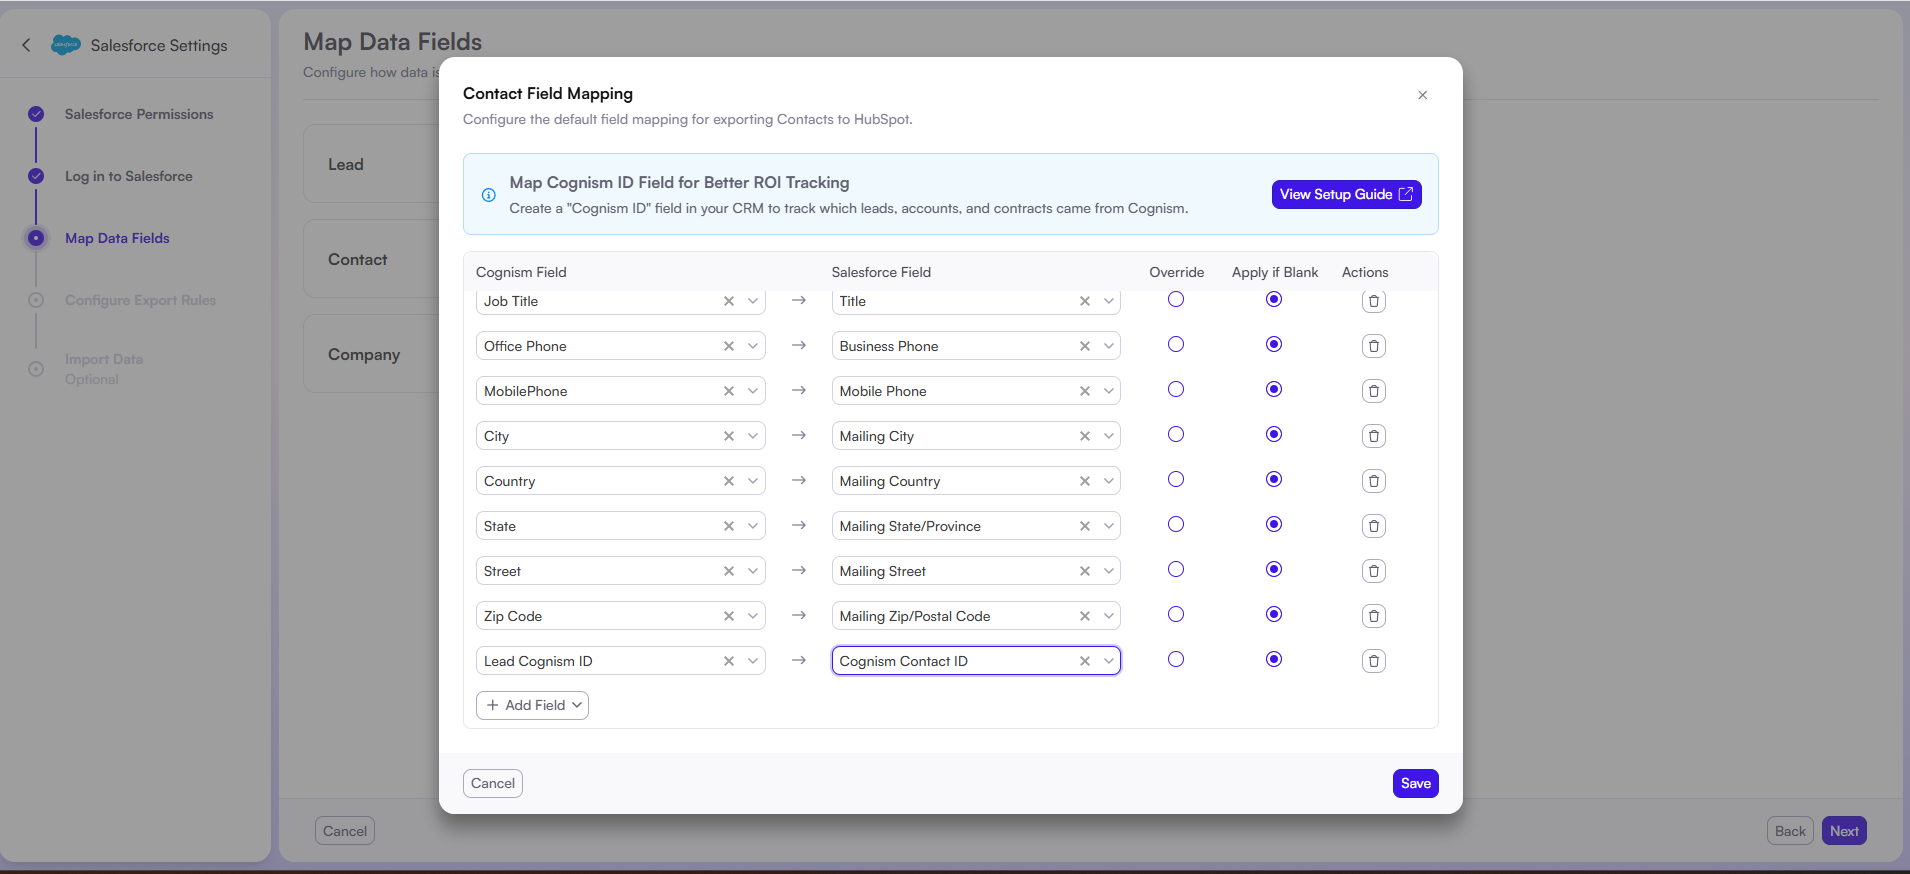Clear the Job Title Cognism field
Screen dimensions: 1910x874
tap(729, 301)
